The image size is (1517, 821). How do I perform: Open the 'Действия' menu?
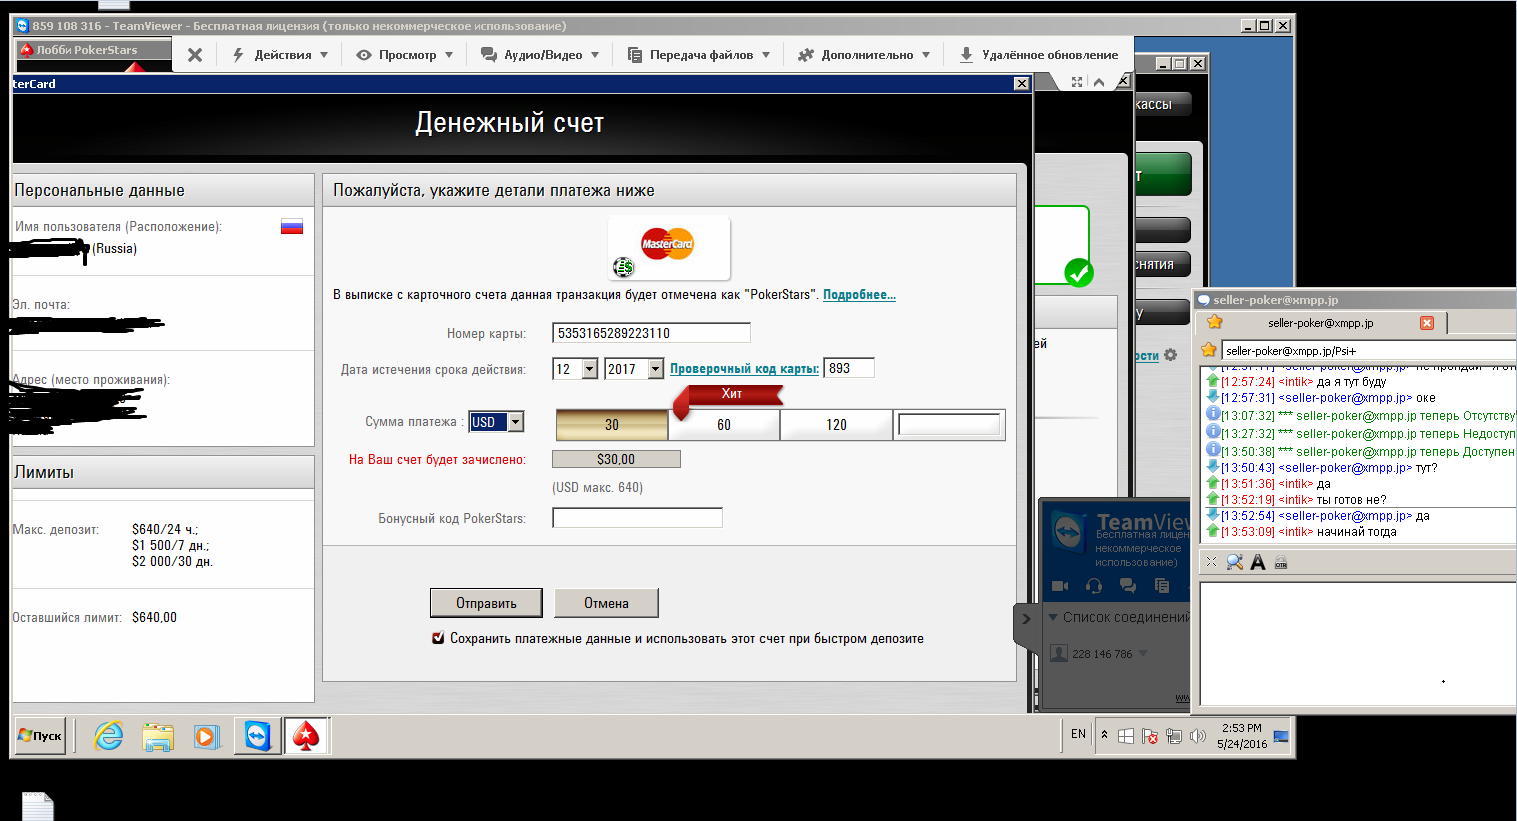coord(281,55)
